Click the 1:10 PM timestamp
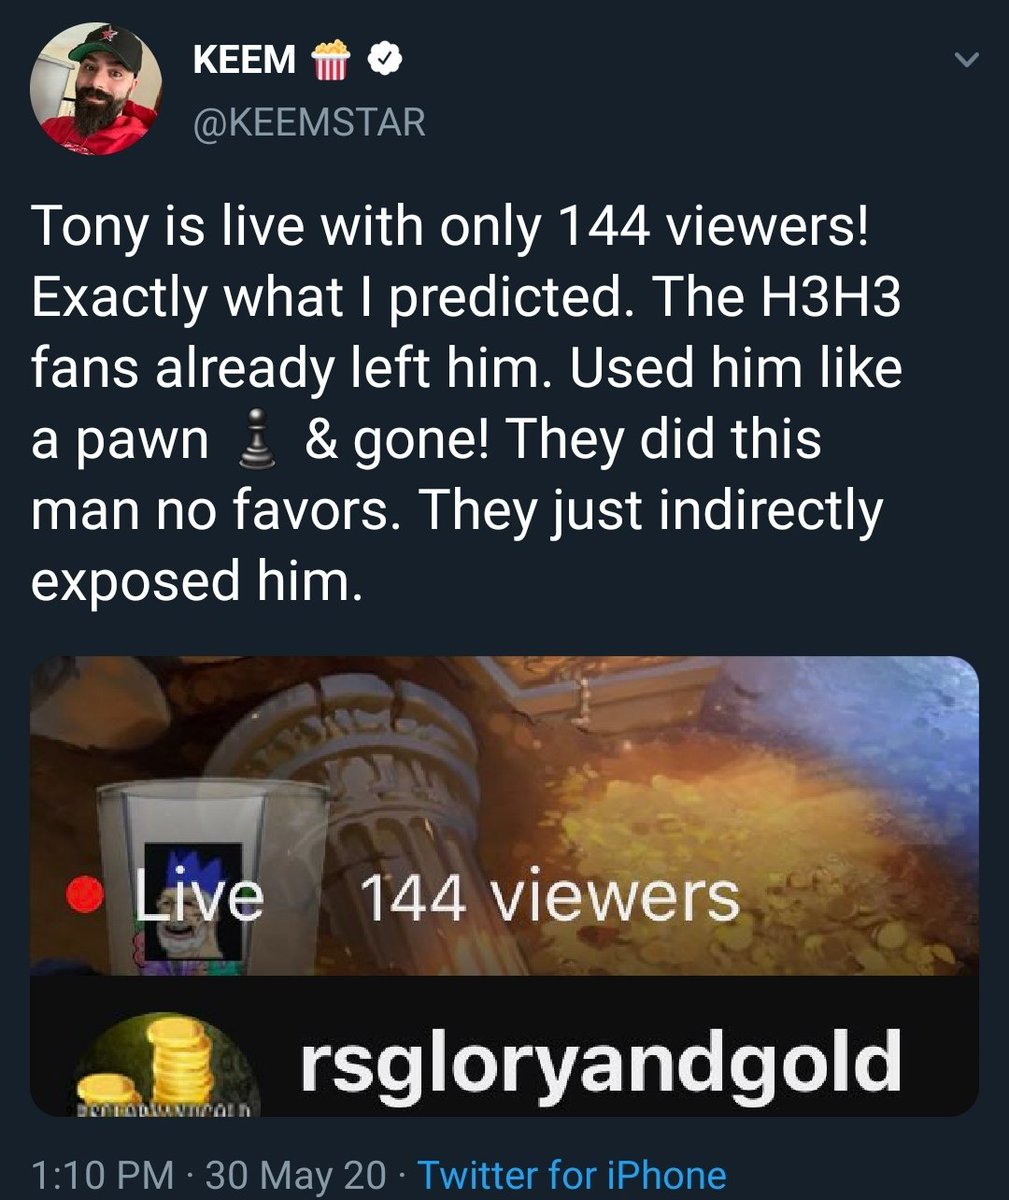The height and width of the screenshot is (1200, 1009). pyautogui.click(x=102, y=1174)
